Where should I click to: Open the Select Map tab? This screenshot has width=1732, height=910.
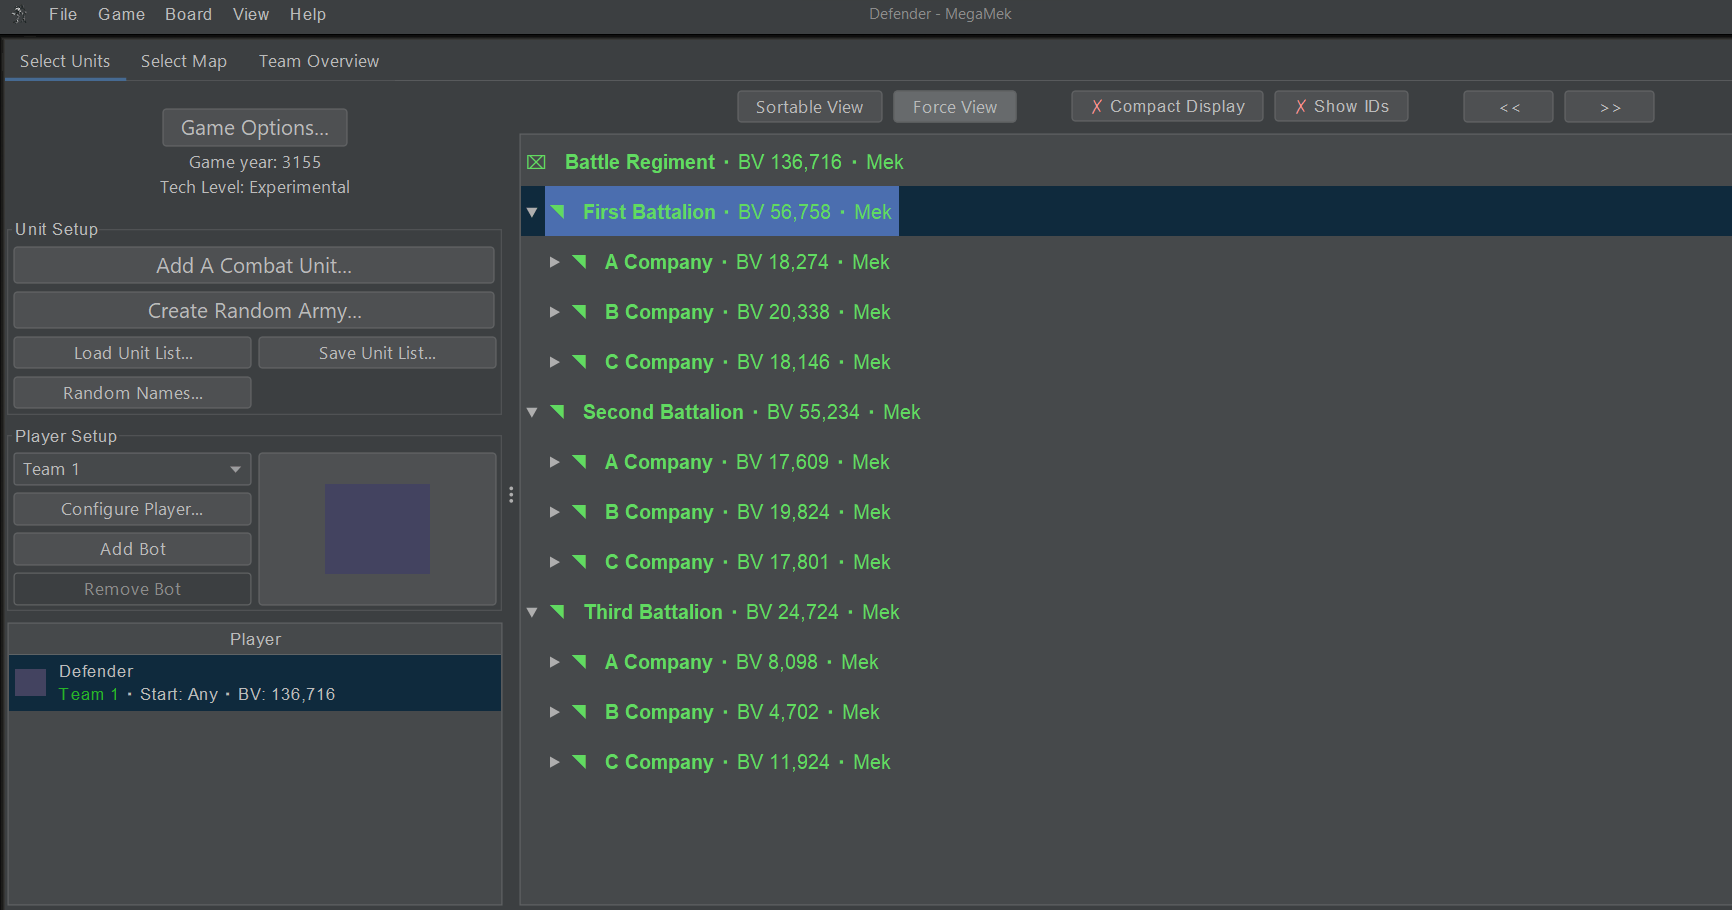(183, 61)
